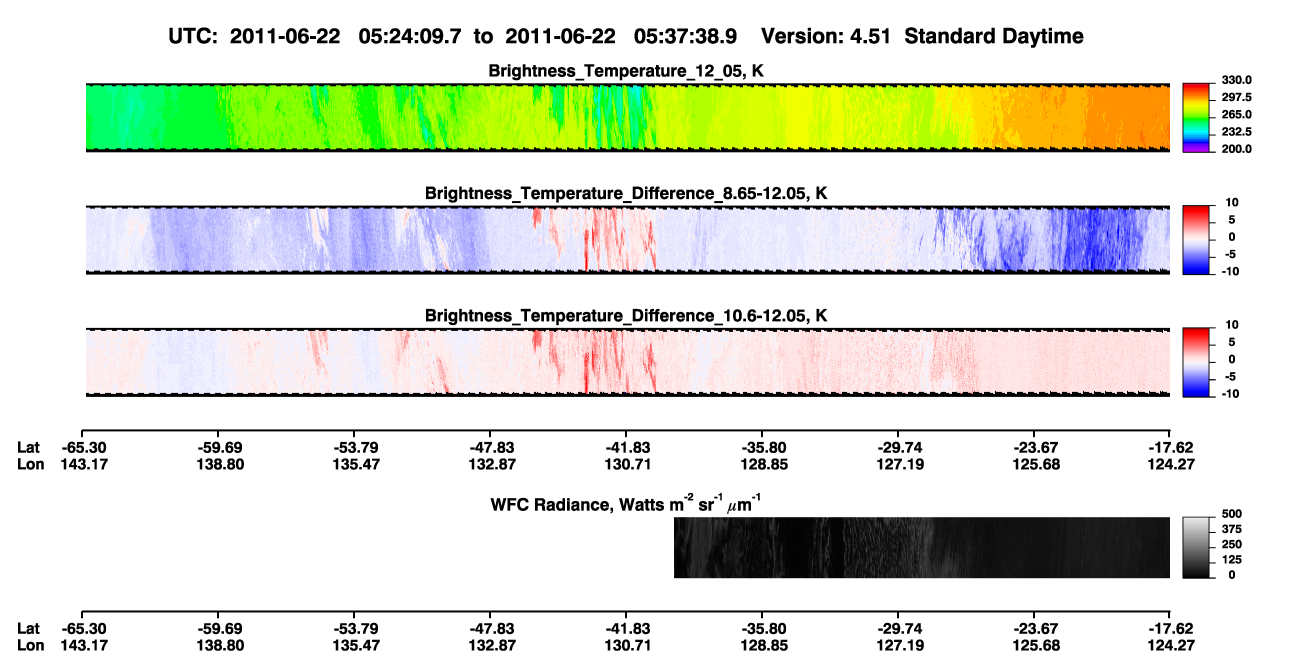Click latitude -59.69 under the temperature difference panels
Viewport: 1300px width, 667px height.
pyautogui.click(x=219, y=448)
